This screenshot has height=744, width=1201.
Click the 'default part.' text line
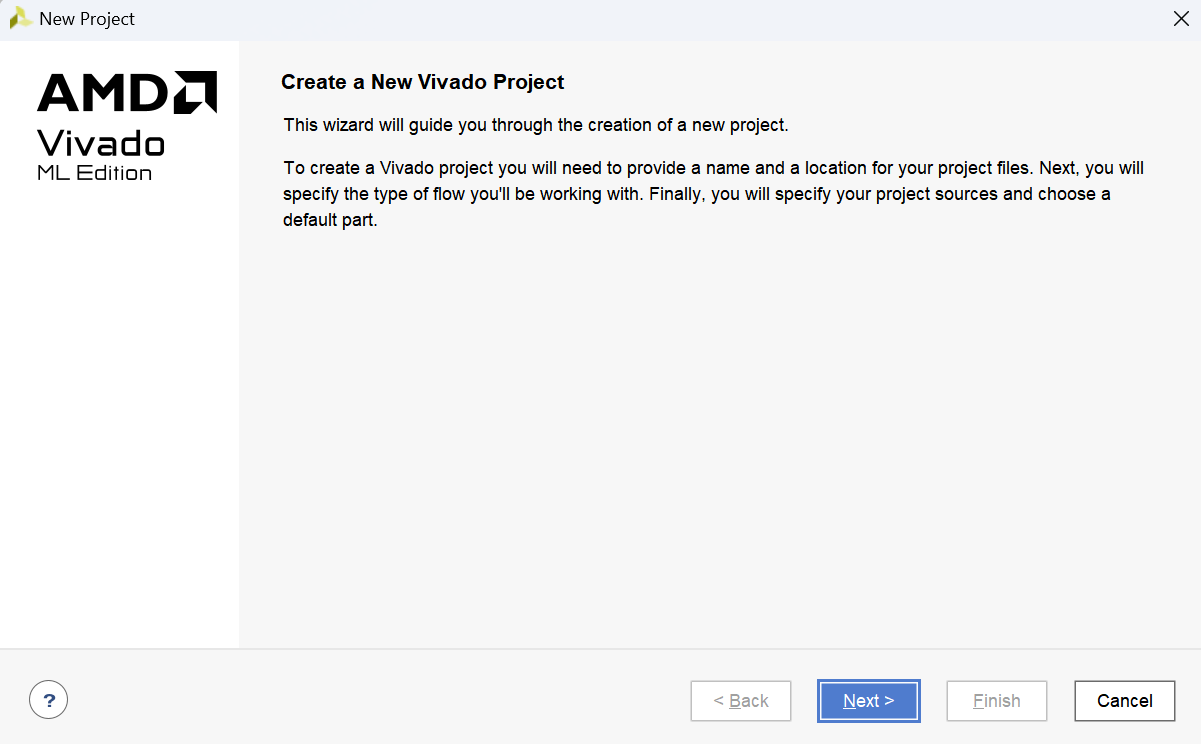[330, 220]
